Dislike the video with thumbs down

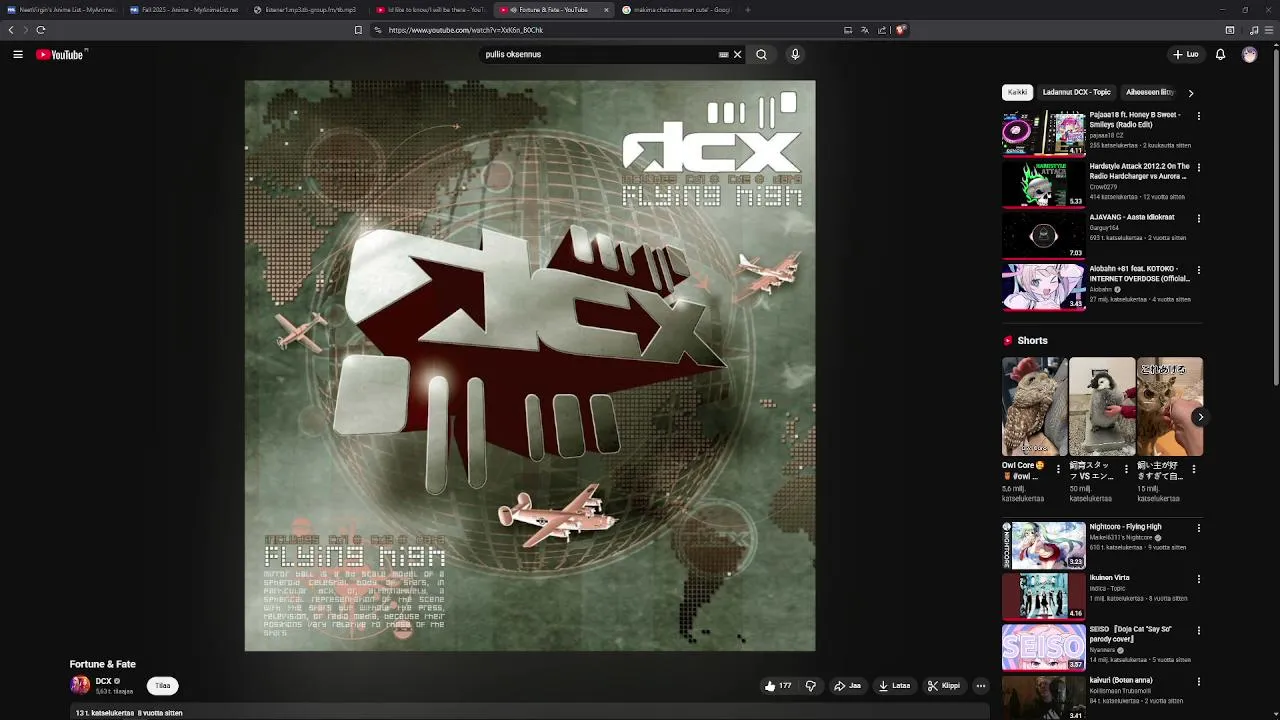pyautogui.click(x=811, y=686)
